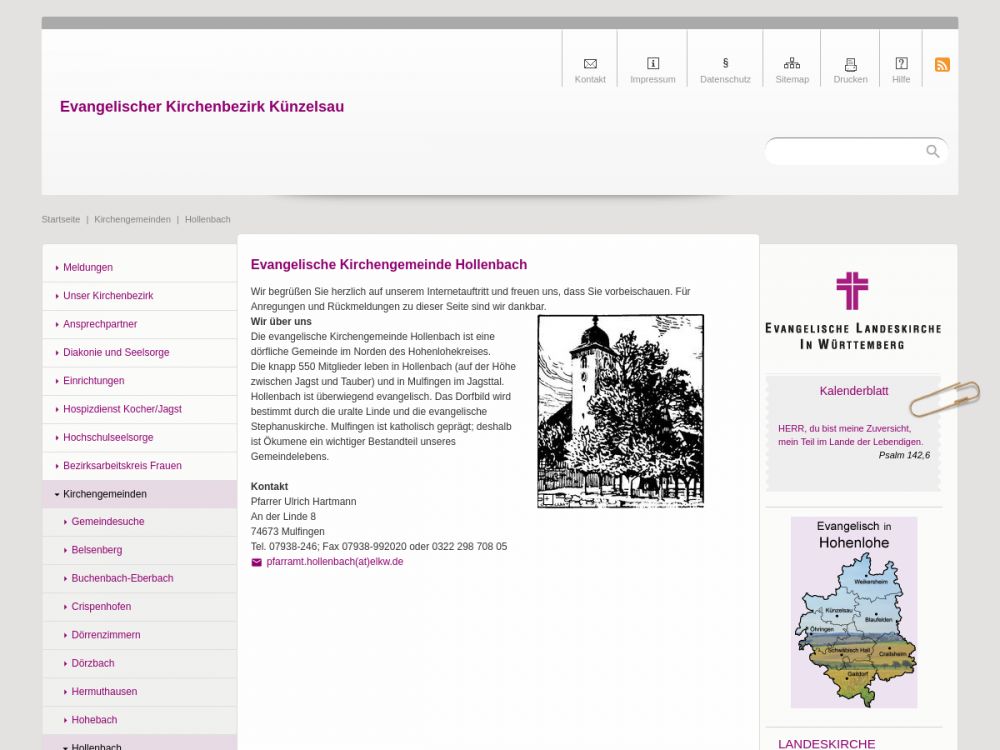The width and height of the screenshot is (1000, 750).
Task: Open Datenschutz paragraph symbol icon
Action: tap(725, 64)
